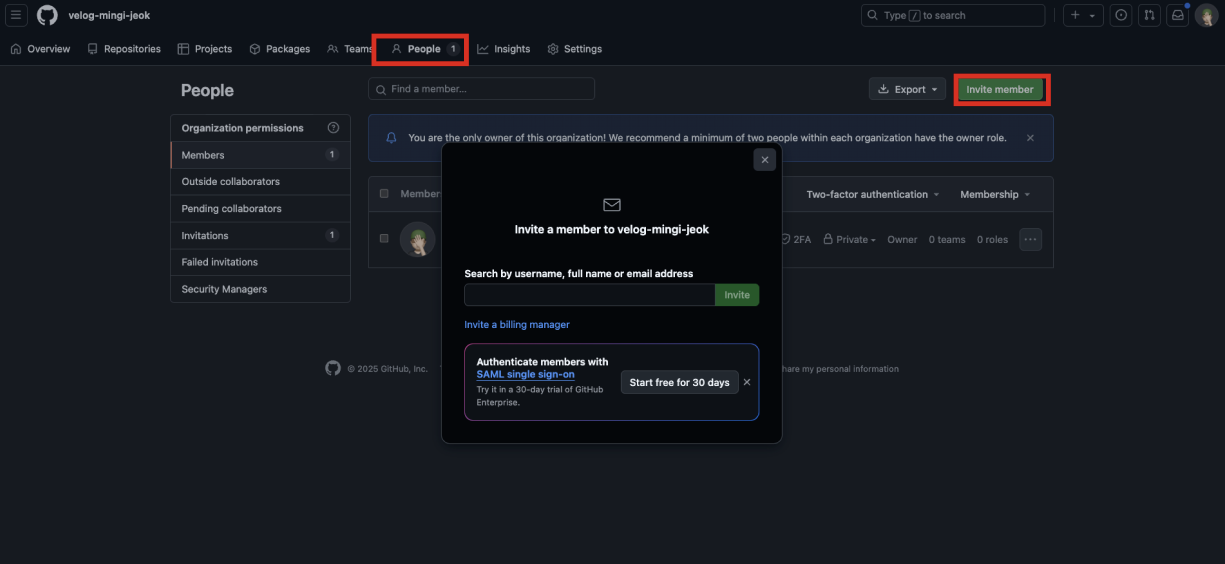
Task: Select the Teams tab
Action: coord(350,49)
